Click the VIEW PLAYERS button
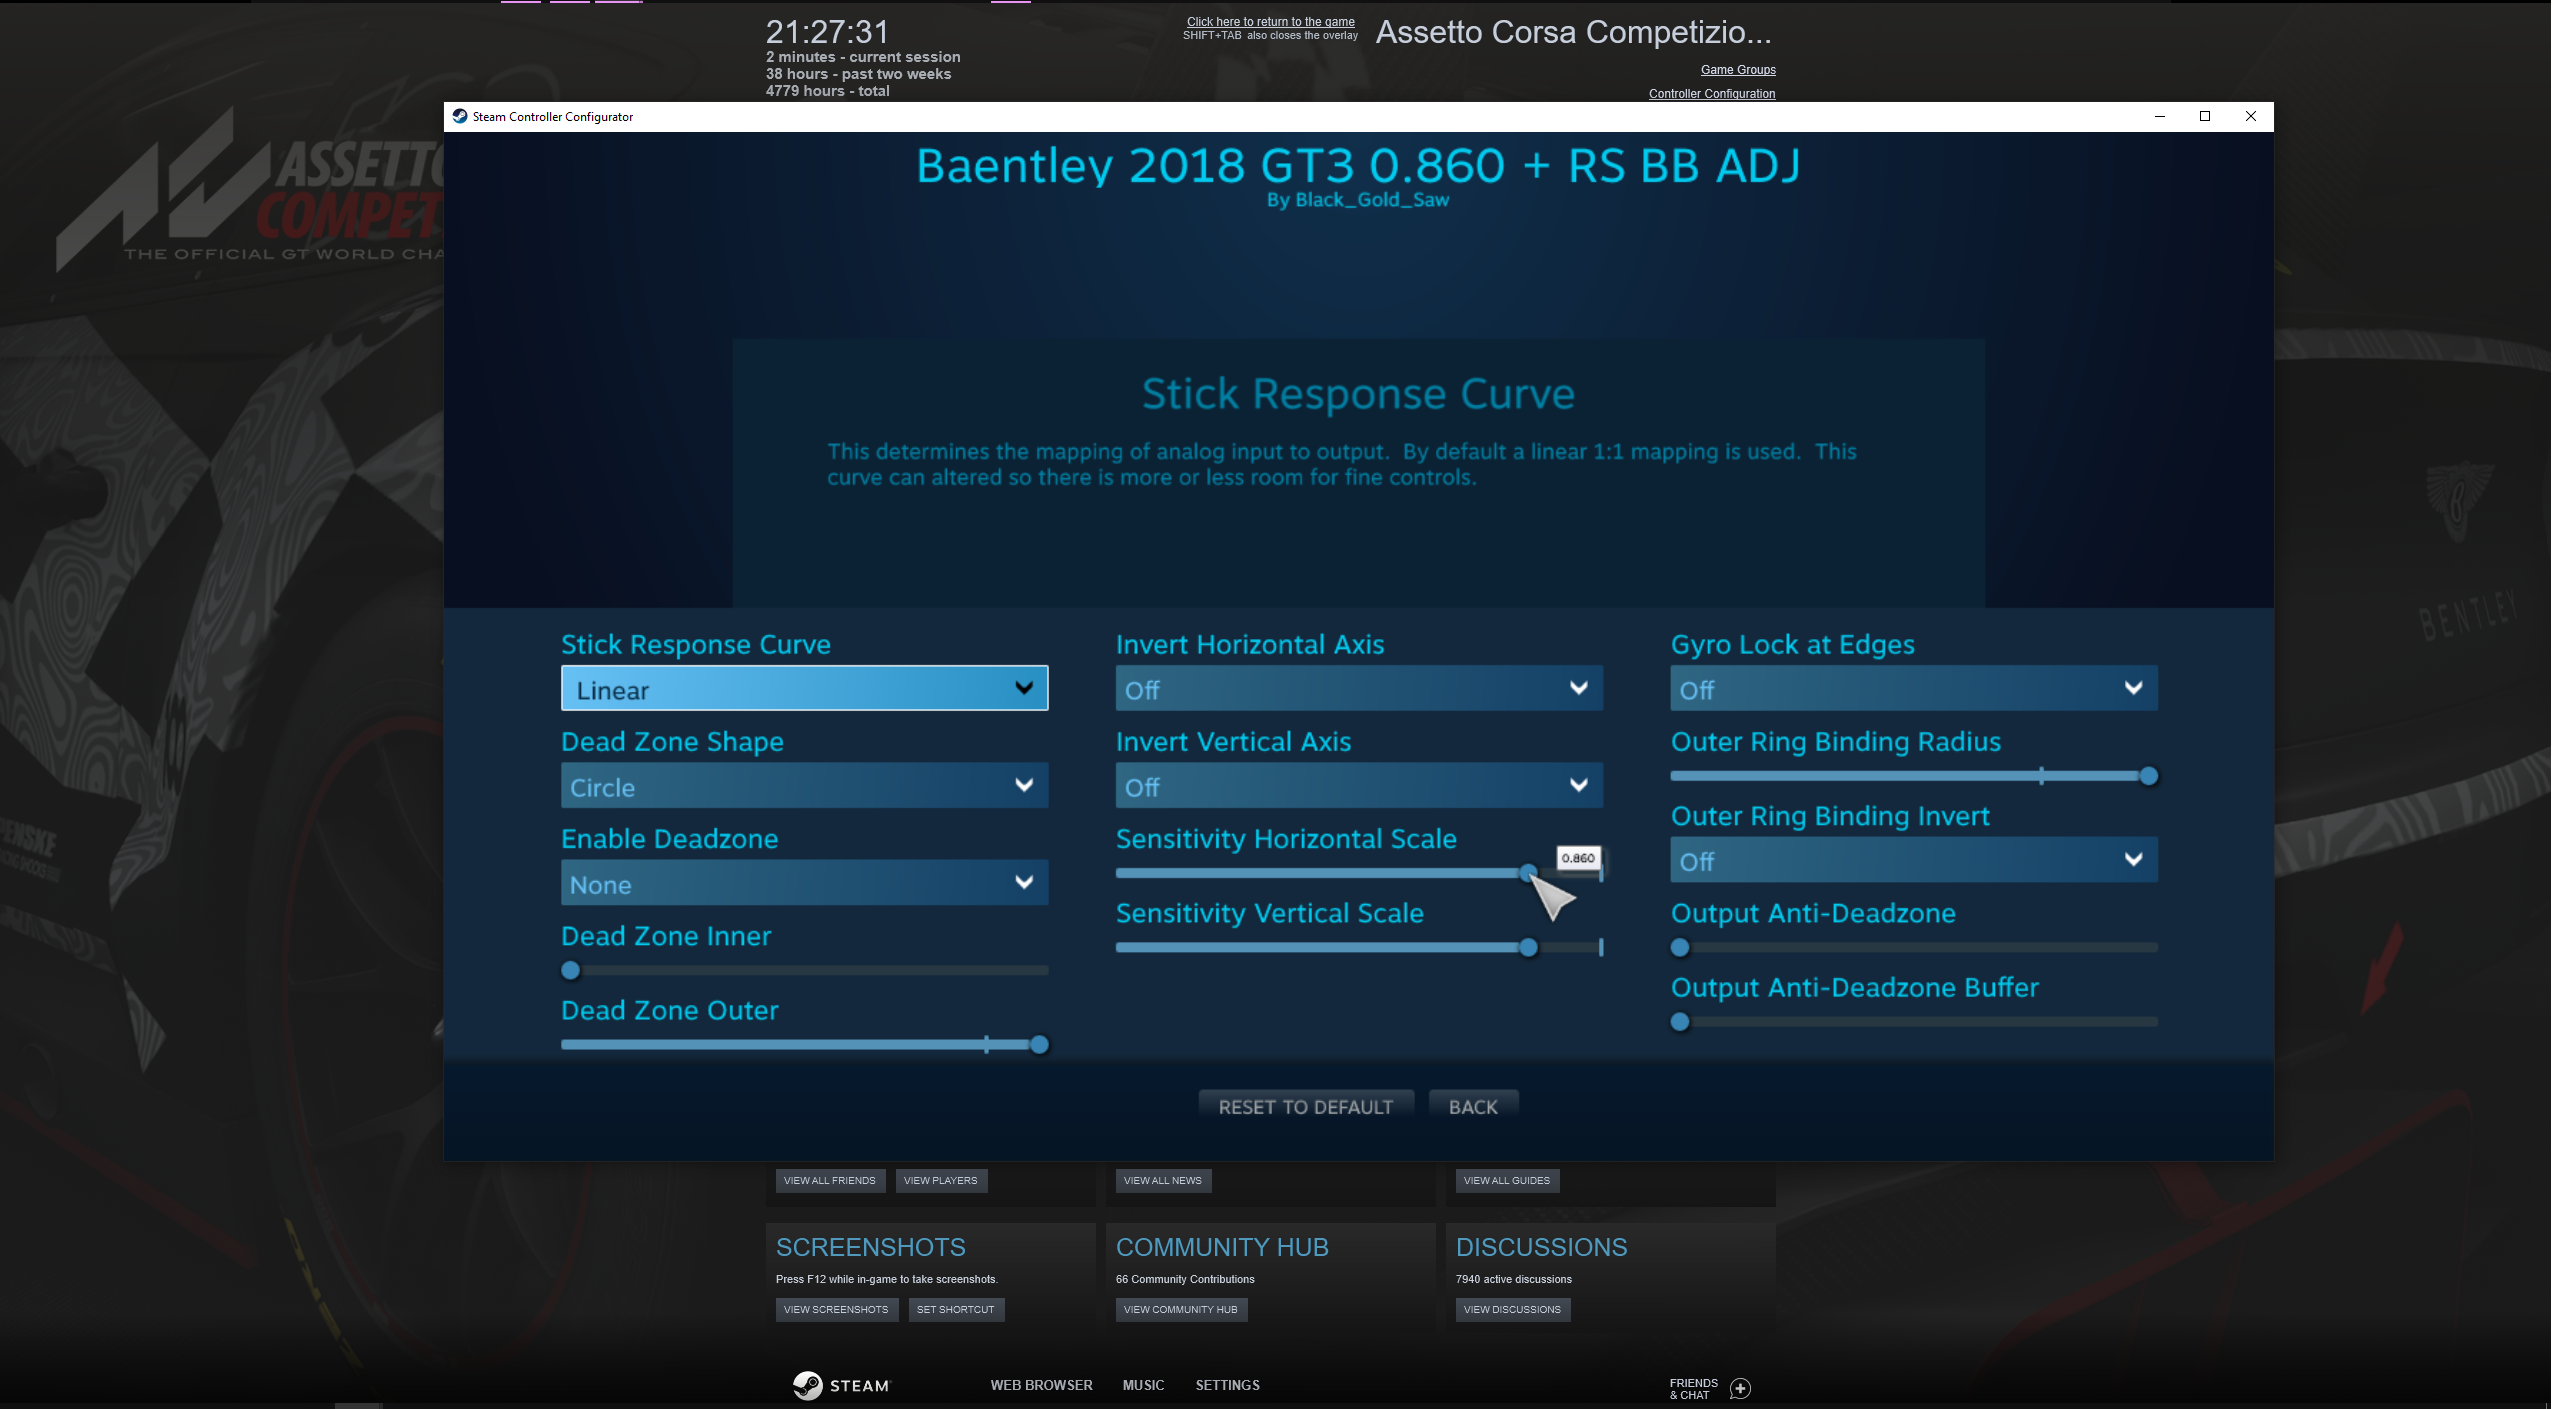This screenshot has height=1409, width=2553. pyautogui.click(x=941, y=1181)
